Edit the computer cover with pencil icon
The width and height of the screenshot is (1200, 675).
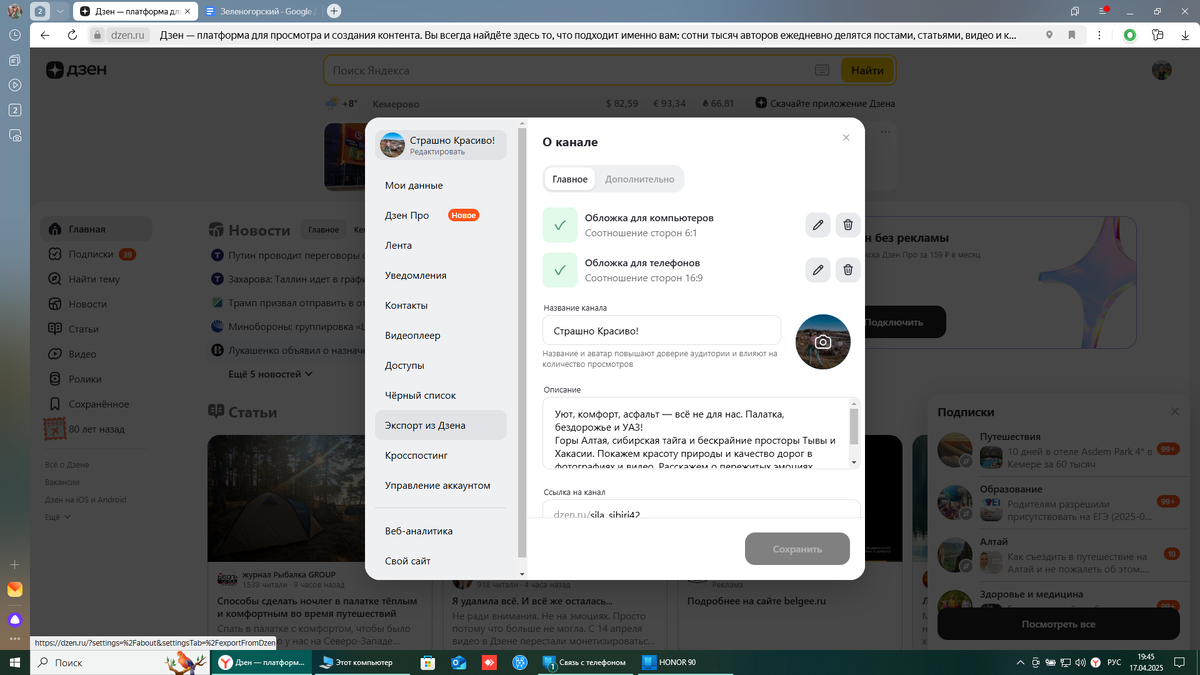(x=818, y=225)
